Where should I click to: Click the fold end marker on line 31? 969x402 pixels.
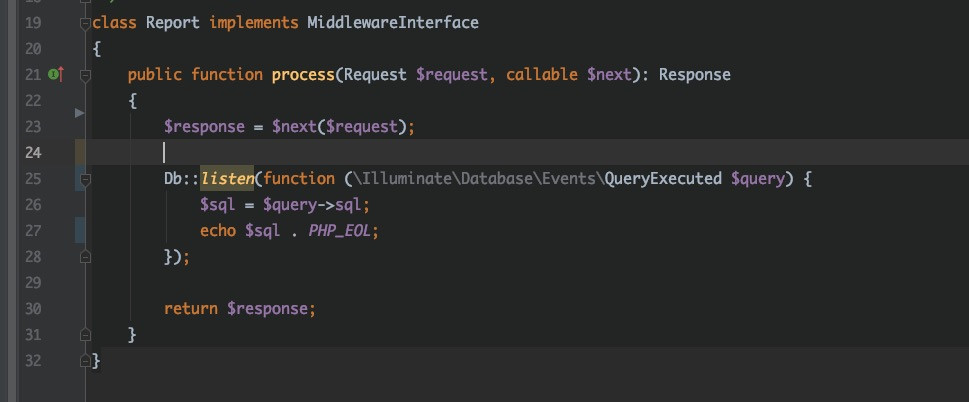tap(85, 334)
